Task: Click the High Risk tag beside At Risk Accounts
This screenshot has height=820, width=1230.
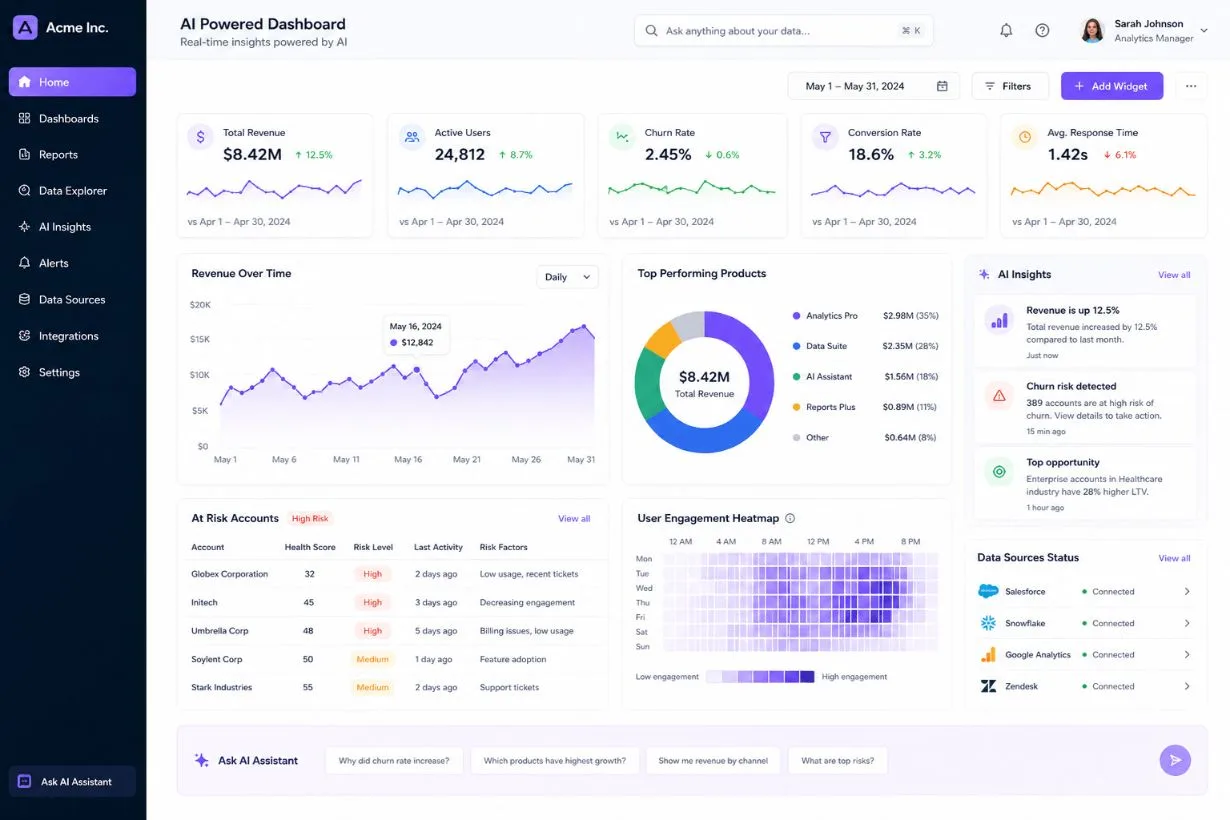Action: click(x=310, y=519)
